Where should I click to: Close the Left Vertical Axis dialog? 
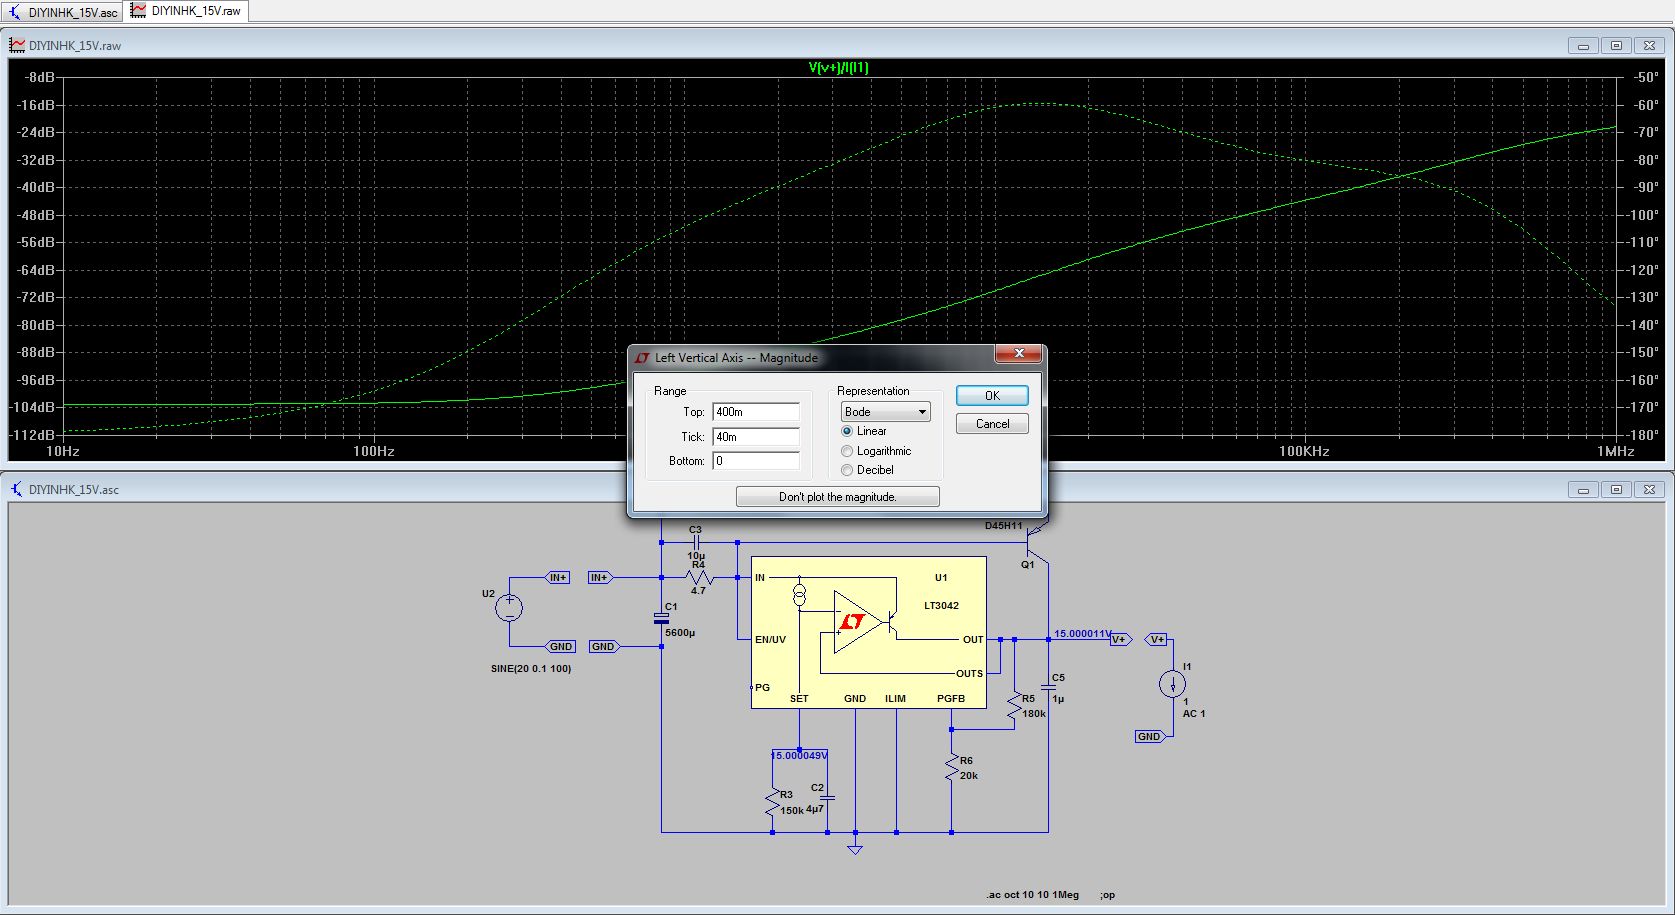(1019, 354)
